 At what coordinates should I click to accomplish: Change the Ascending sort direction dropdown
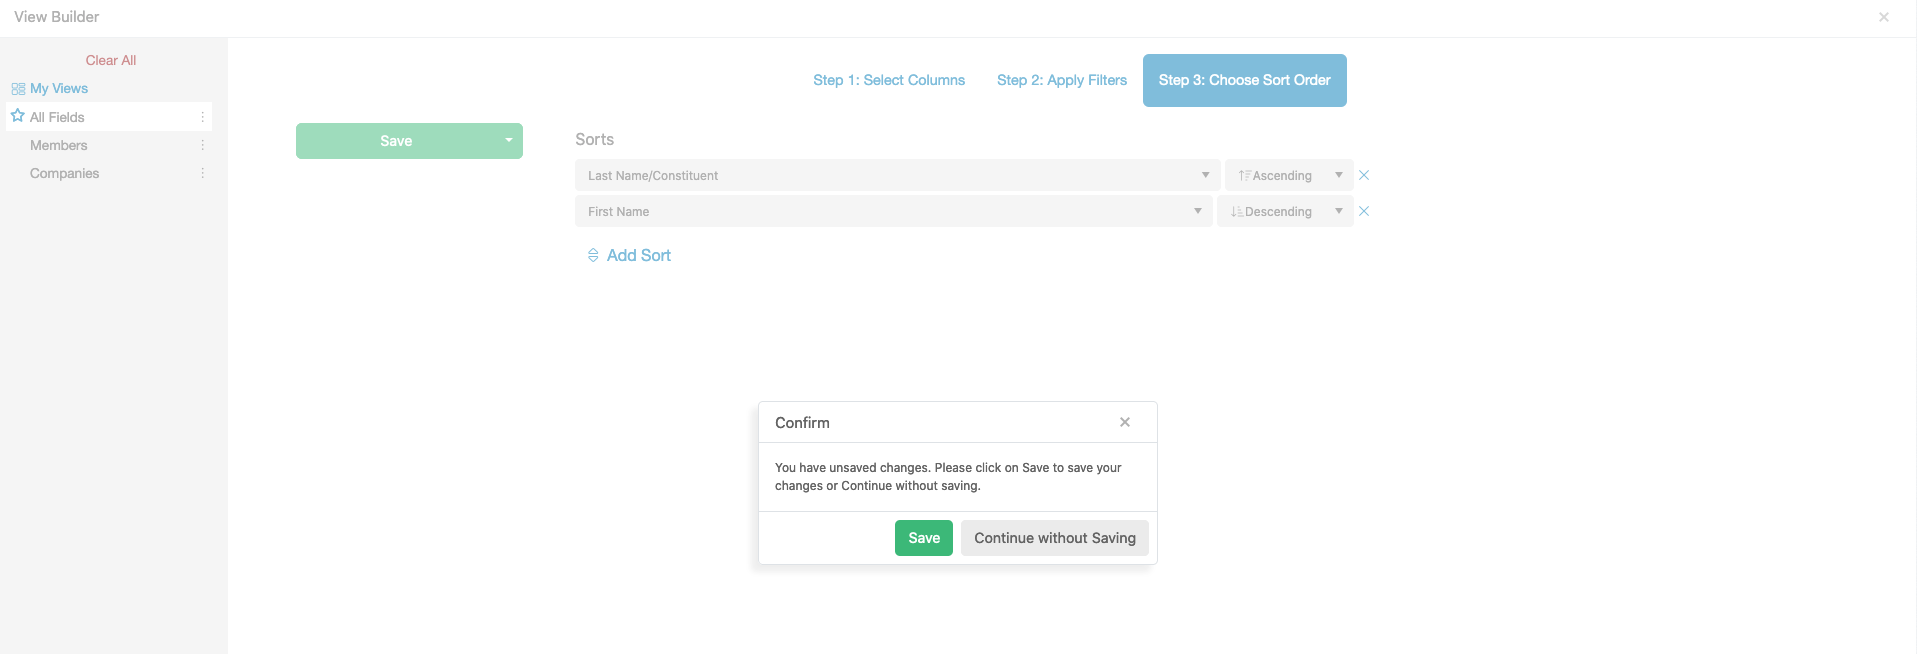[x=1289, y=175]
